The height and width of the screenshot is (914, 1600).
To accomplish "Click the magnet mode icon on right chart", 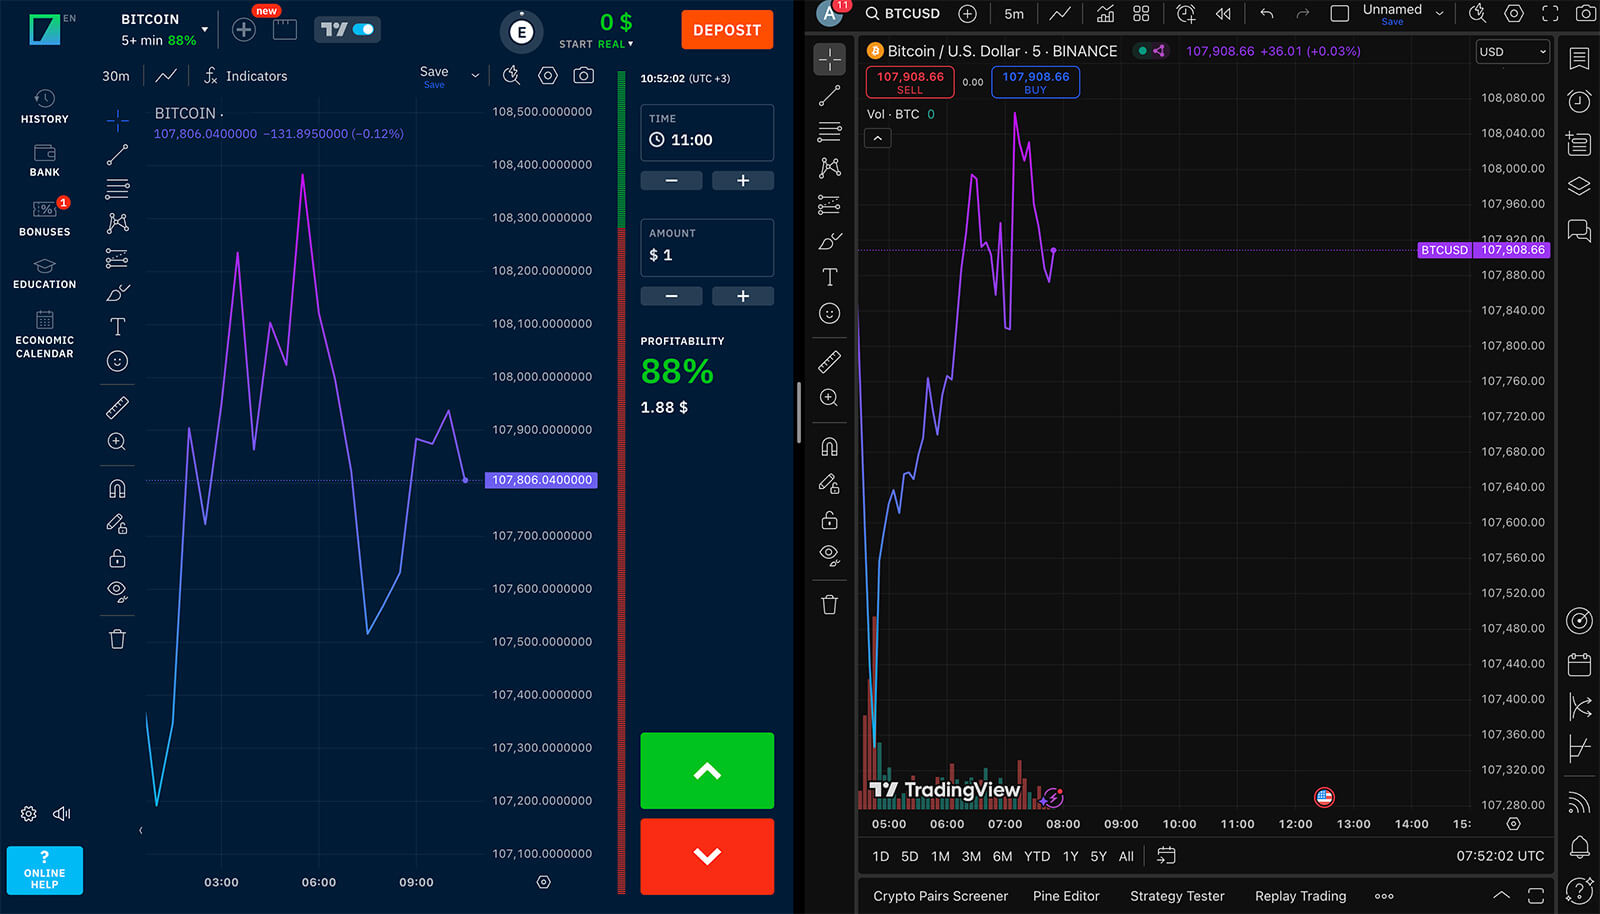I will [x=829, y=446].
